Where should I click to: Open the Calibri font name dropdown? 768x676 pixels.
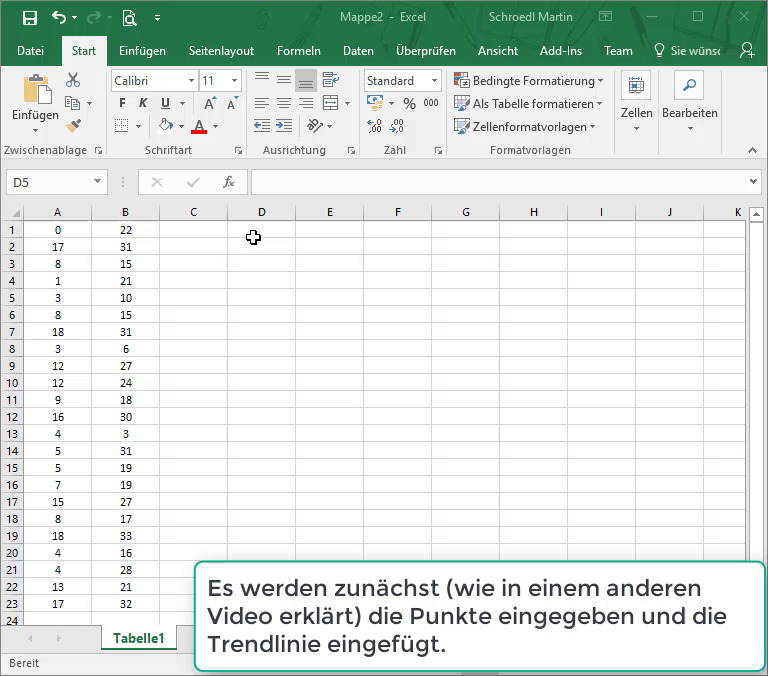pyautogui.click(x=191, y=80)
